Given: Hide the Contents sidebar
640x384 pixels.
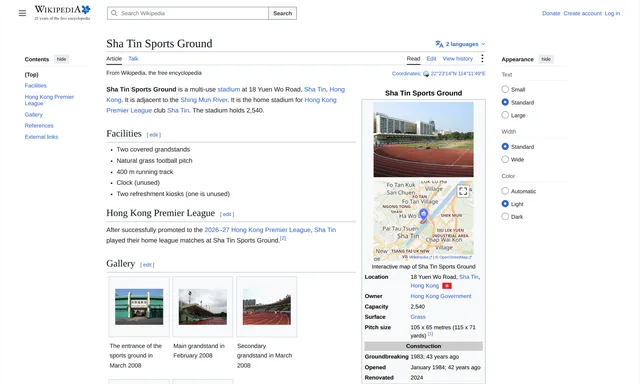Looking at the screenshot, I should [x=61, y=59].
